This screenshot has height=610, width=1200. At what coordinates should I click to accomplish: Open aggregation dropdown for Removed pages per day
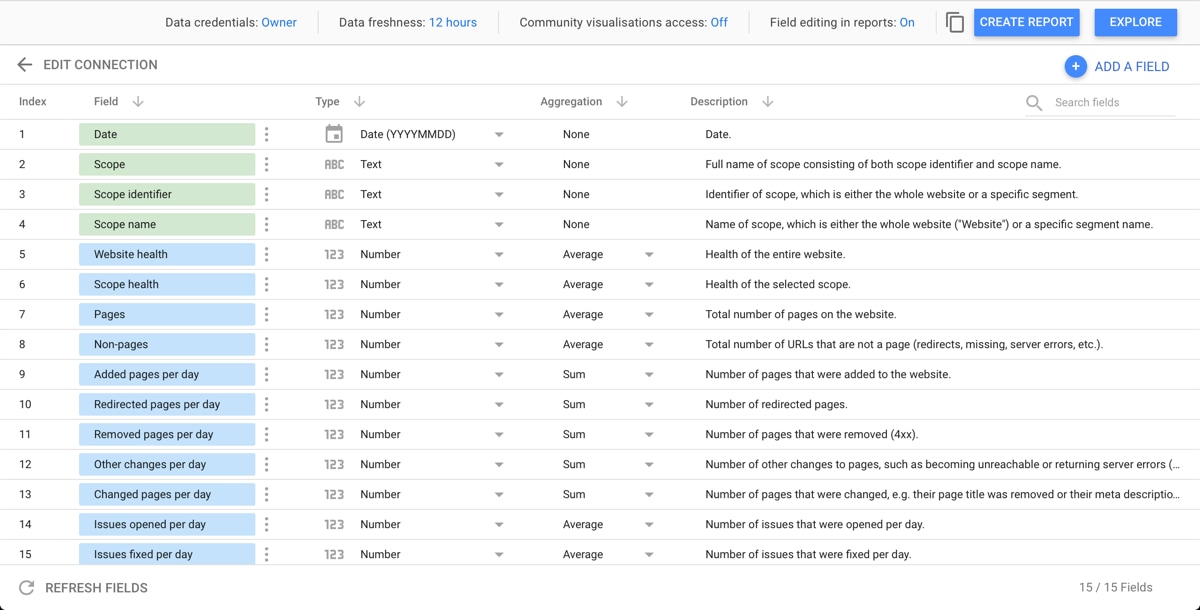click(649, 435)
